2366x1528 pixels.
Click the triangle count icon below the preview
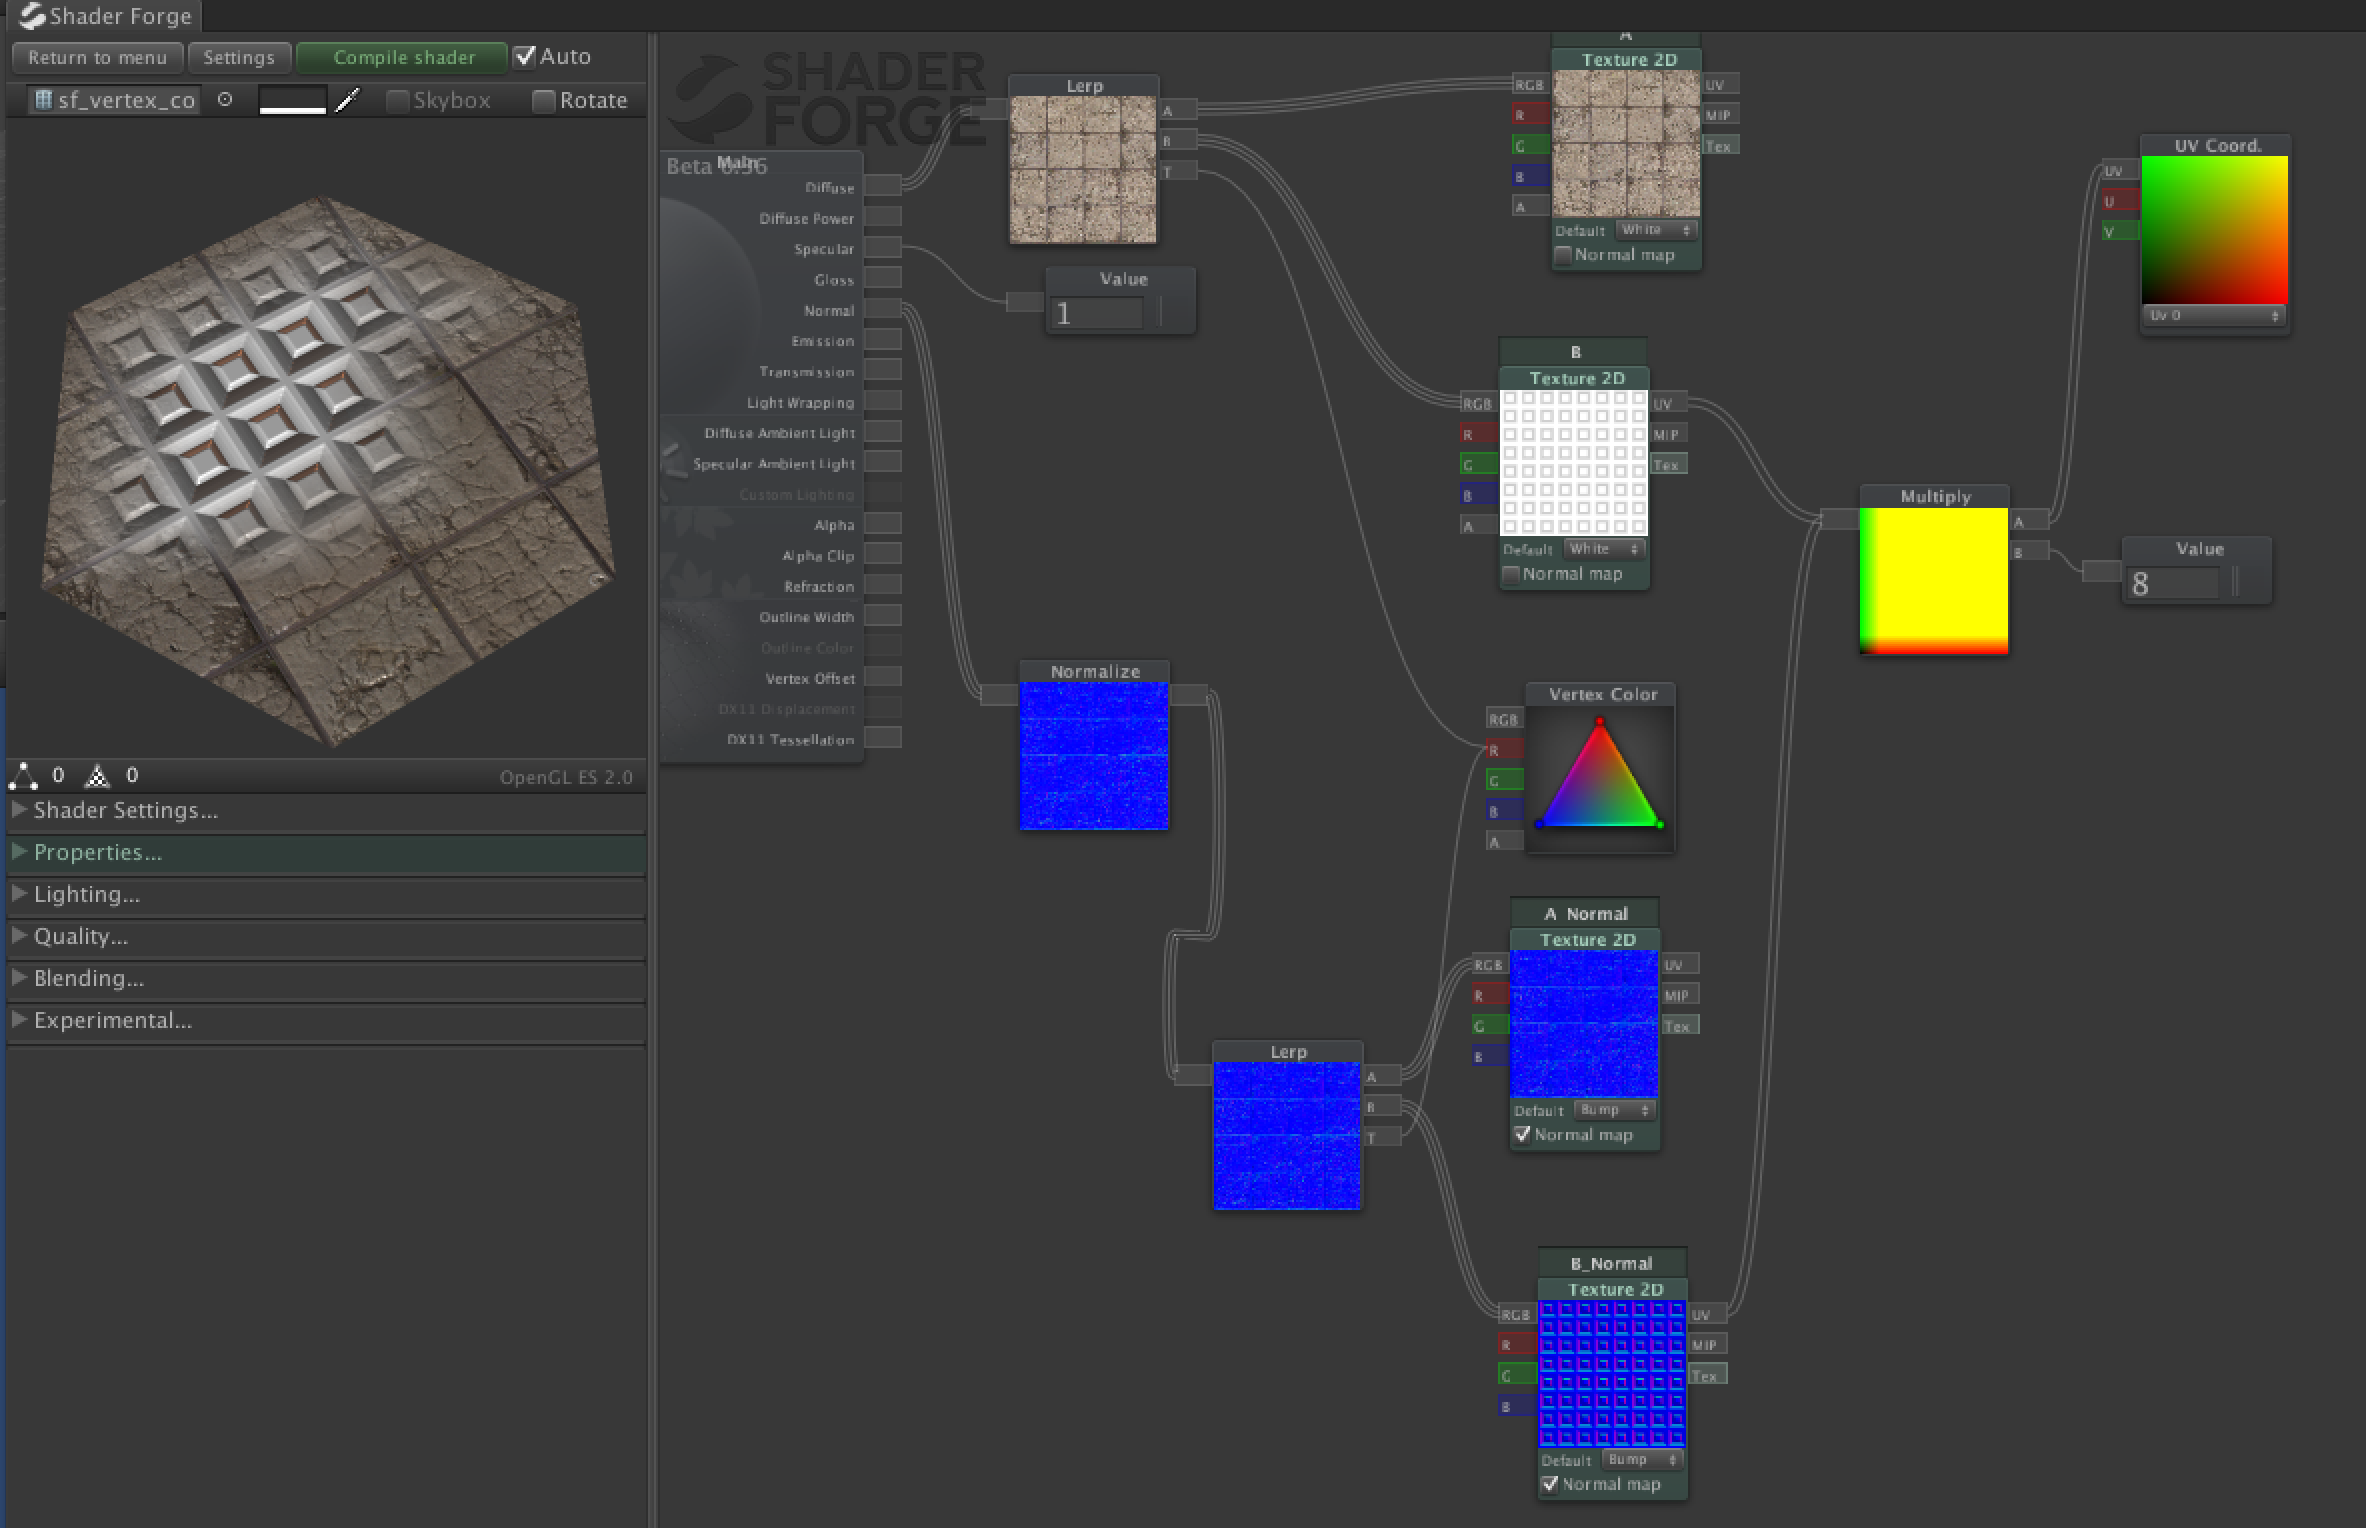pyautogui.click(x=97, y=776)
